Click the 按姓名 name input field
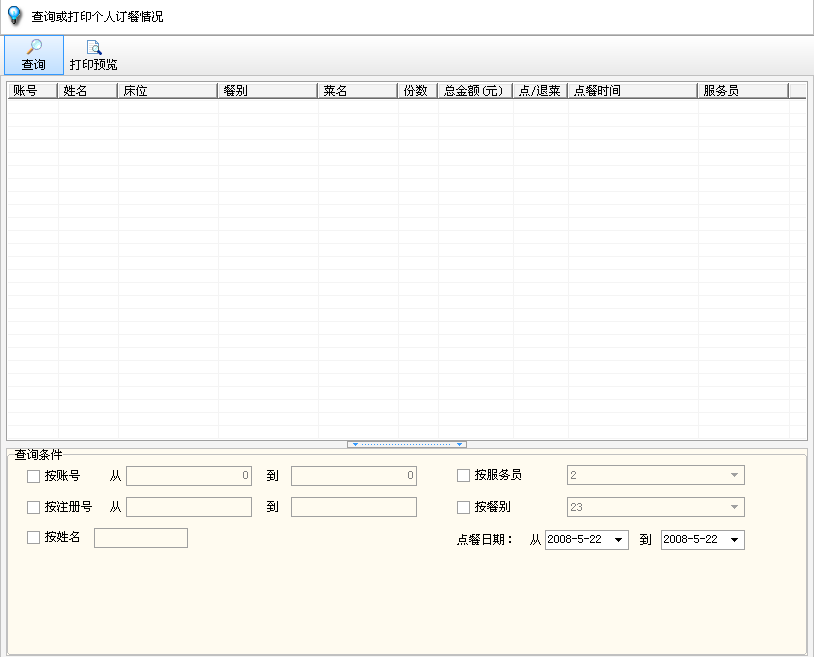814x657 pixels. point(141,538)
